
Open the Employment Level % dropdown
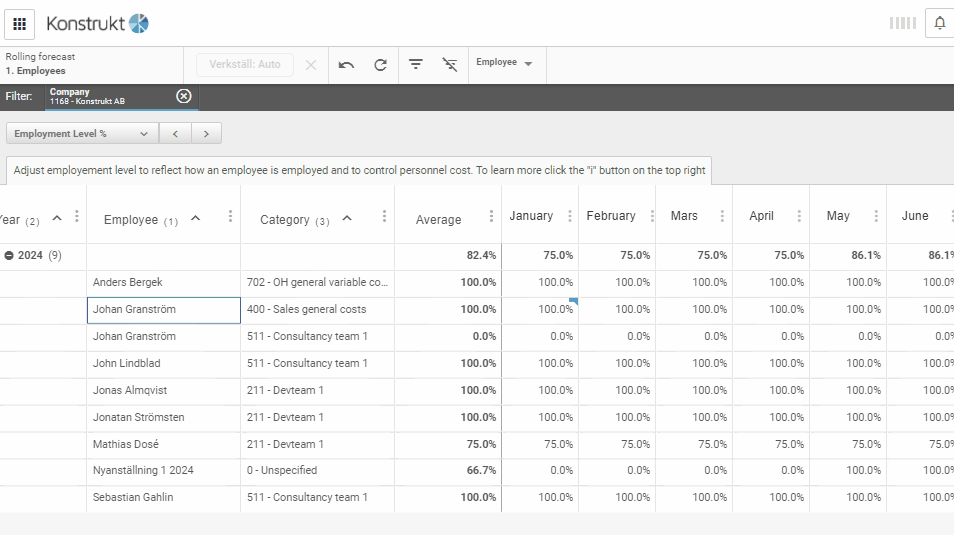click(82, 134)
